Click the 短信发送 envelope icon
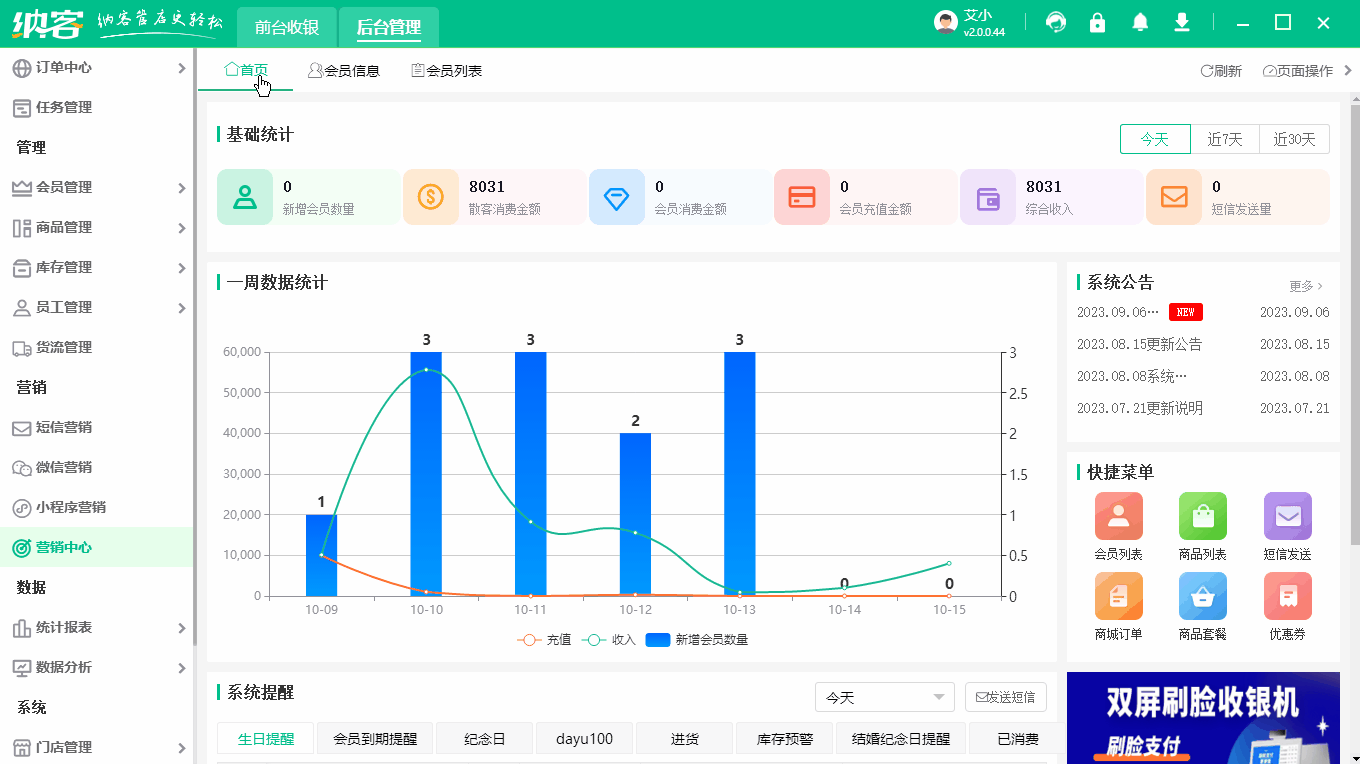 (1287, 515)
